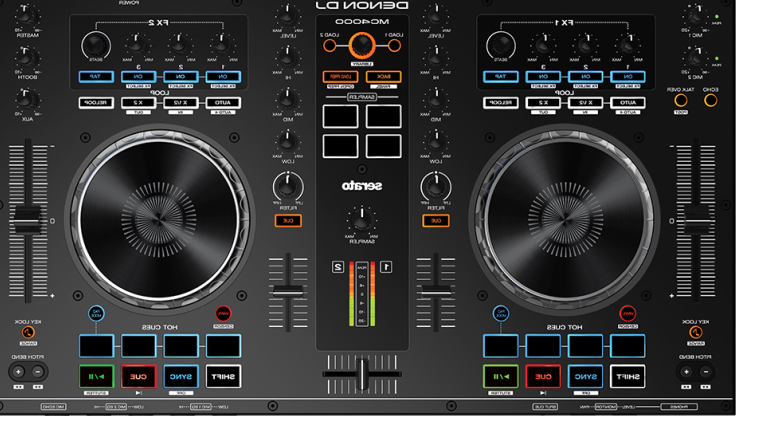Click the central orange browse knob
The height and width of the screenshot is (429, 762).
[x=362, y=46]
